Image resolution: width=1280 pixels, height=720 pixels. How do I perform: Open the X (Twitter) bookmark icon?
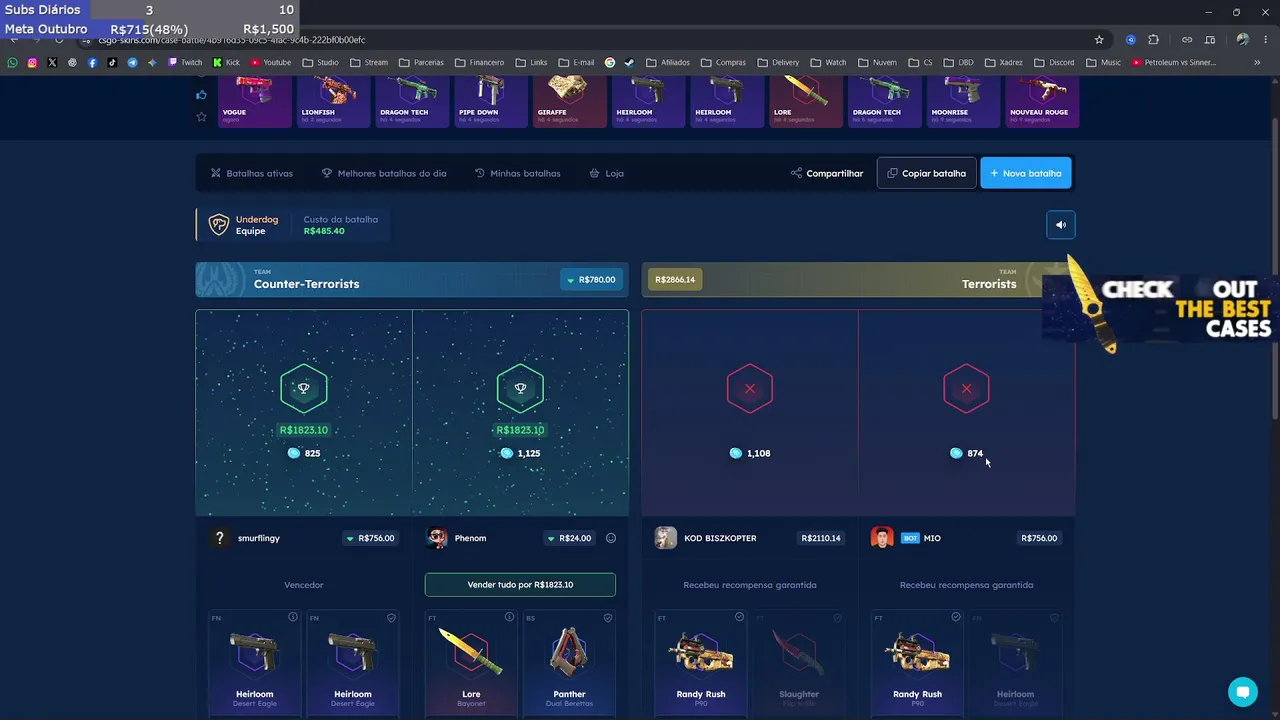(52, 63)
